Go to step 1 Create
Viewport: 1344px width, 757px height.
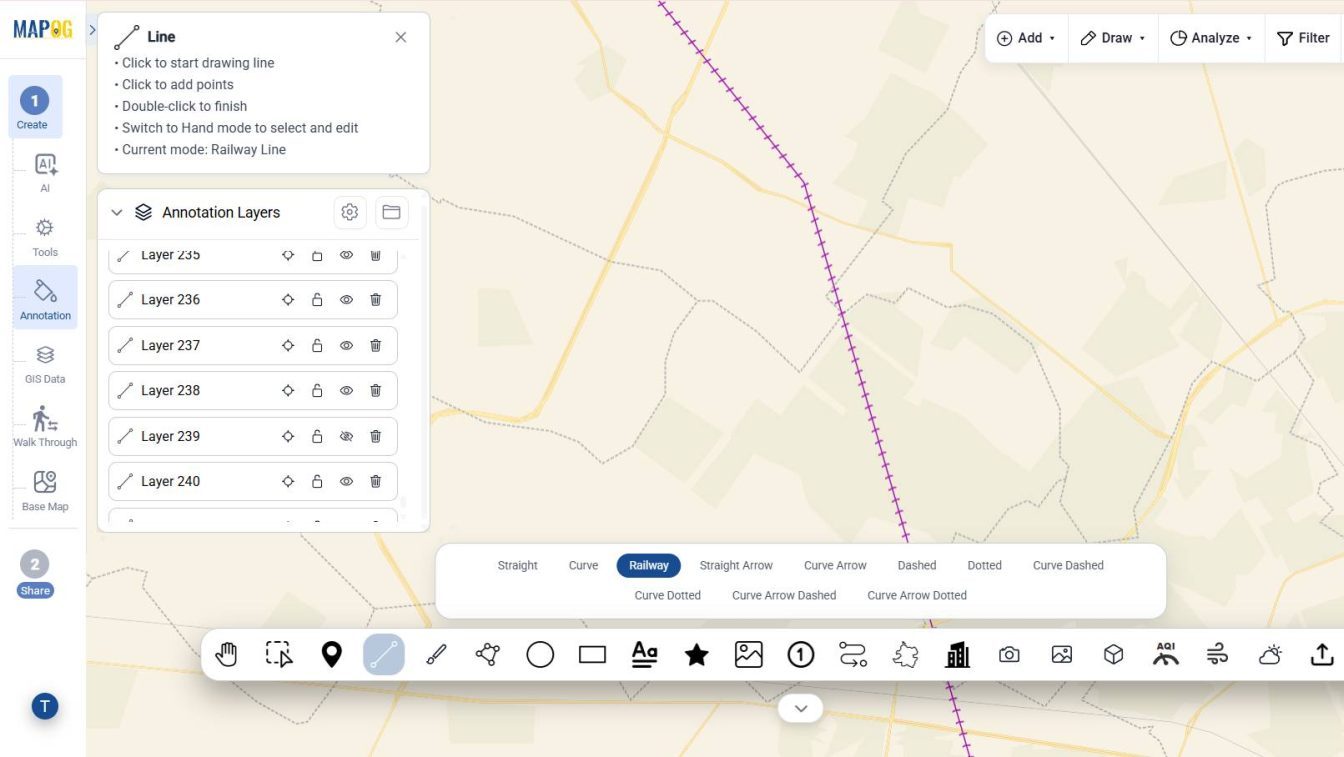click(x=35, y=107)
